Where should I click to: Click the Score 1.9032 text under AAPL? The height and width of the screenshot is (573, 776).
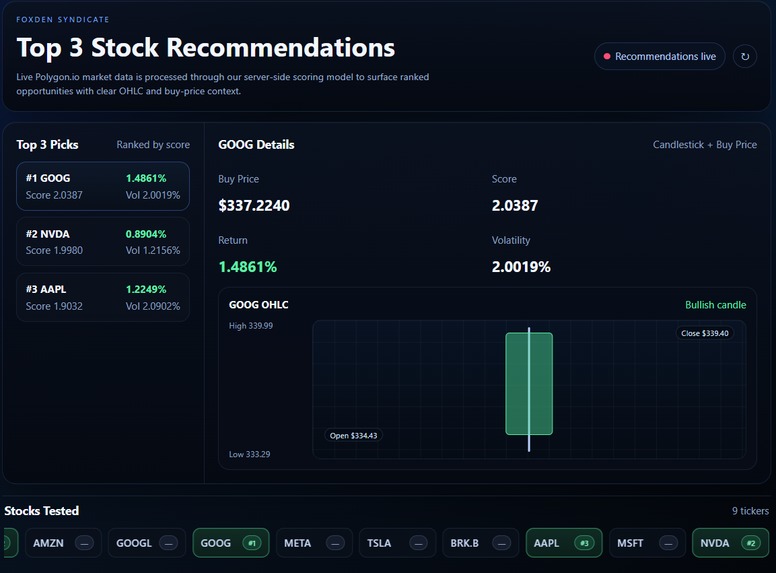pyautogui.click(x=54, y=306)
